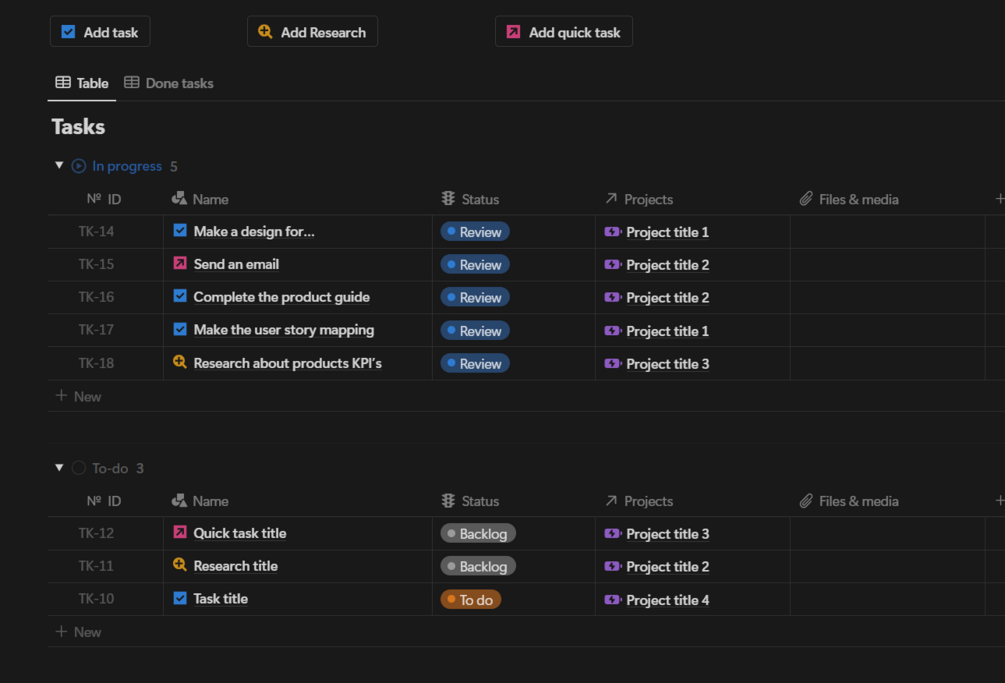Click the magnifier icon next to Research title
1005x683 pixels.
pyautogui.click(x=180, y=565)
